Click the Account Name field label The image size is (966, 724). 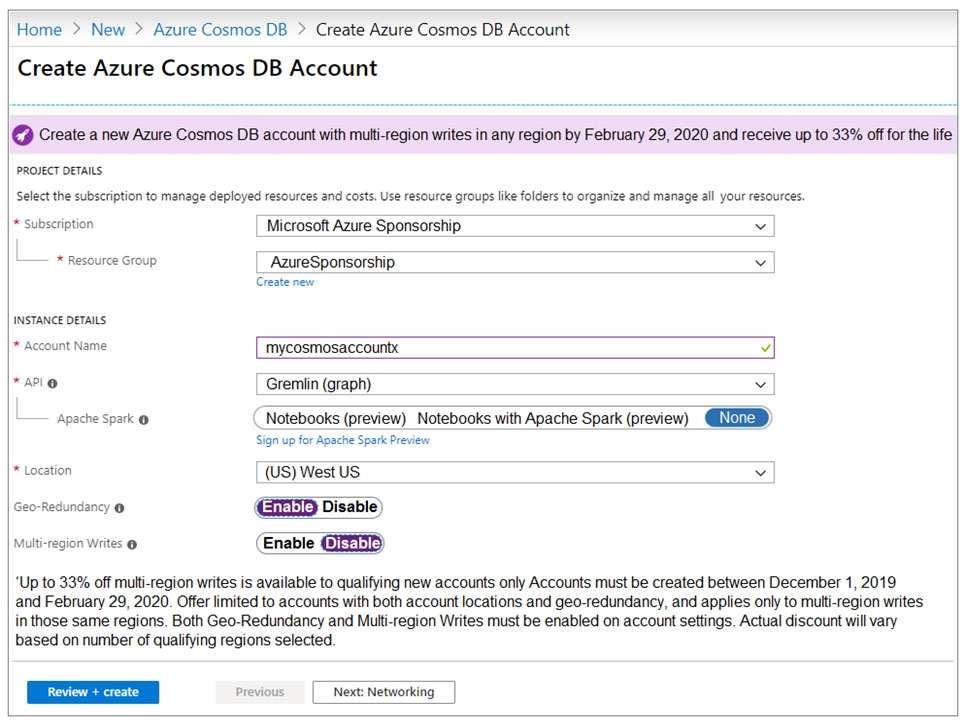(65, 346)
